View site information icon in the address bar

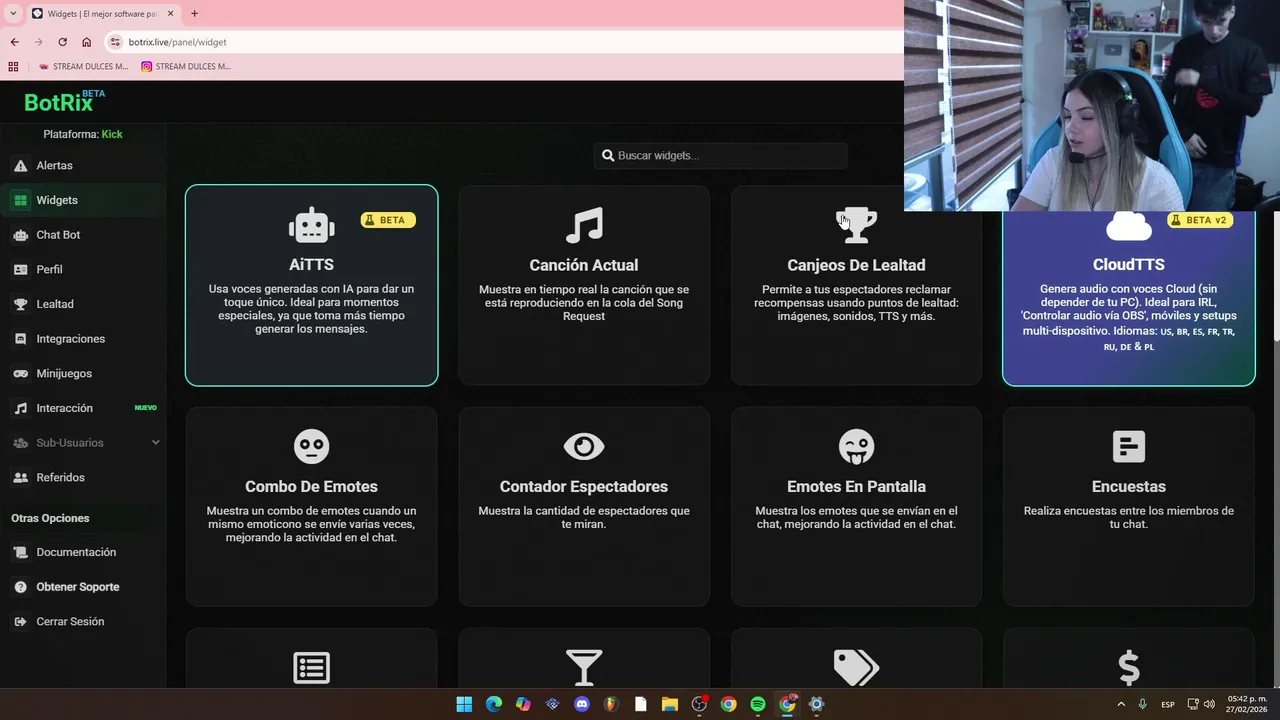click(x=115, y=42)
